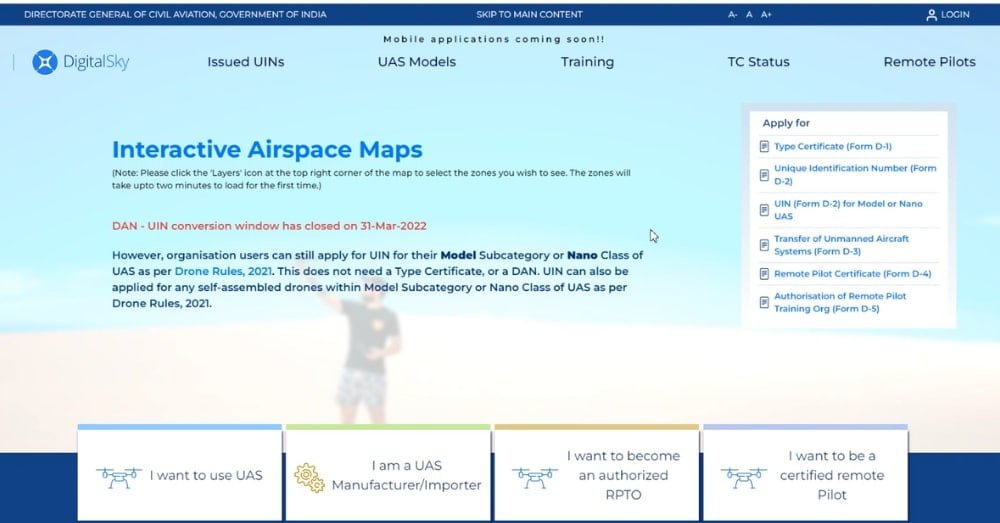Click the LOGIN link text
The width and height of the screenshot is (1000, 523).
tap(955, 14)
